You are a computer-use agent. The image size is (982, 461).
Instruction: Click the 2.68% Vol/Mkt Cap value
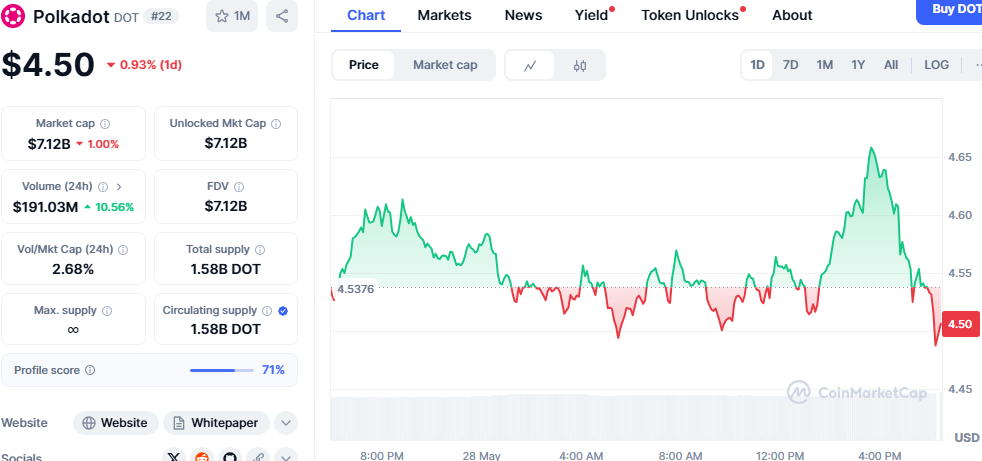(73, 269)
